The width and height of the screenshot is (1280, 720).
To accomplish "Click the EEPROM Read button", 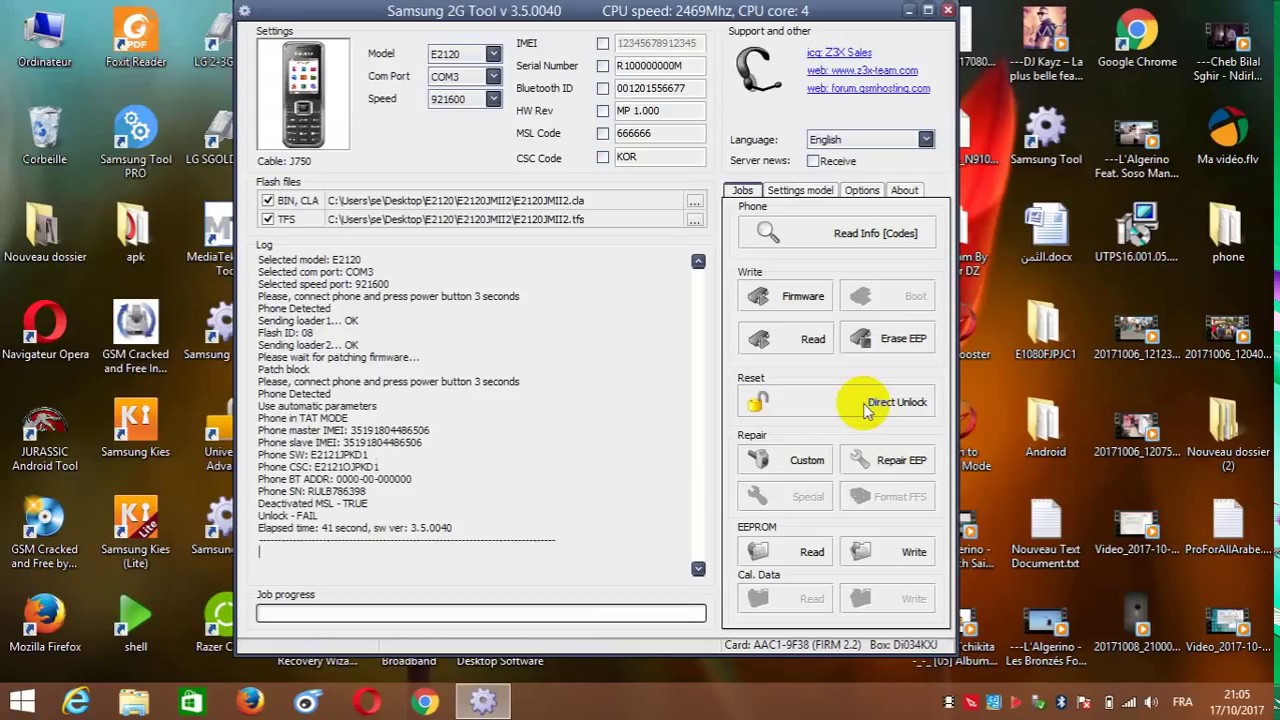I will coord(785,552).
